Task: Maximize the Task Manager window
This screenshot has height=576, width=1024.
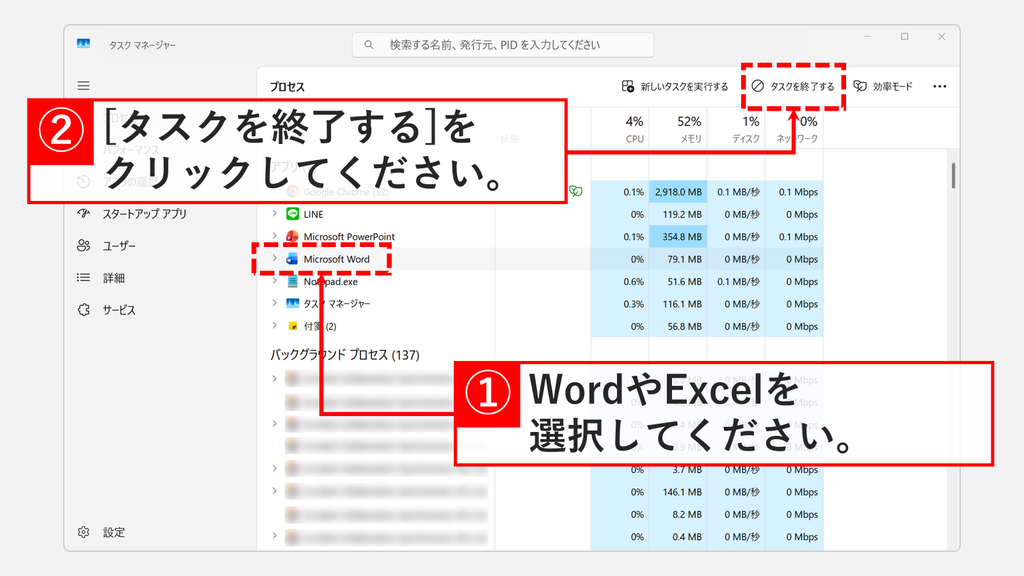Action: (x=904, y=37)
